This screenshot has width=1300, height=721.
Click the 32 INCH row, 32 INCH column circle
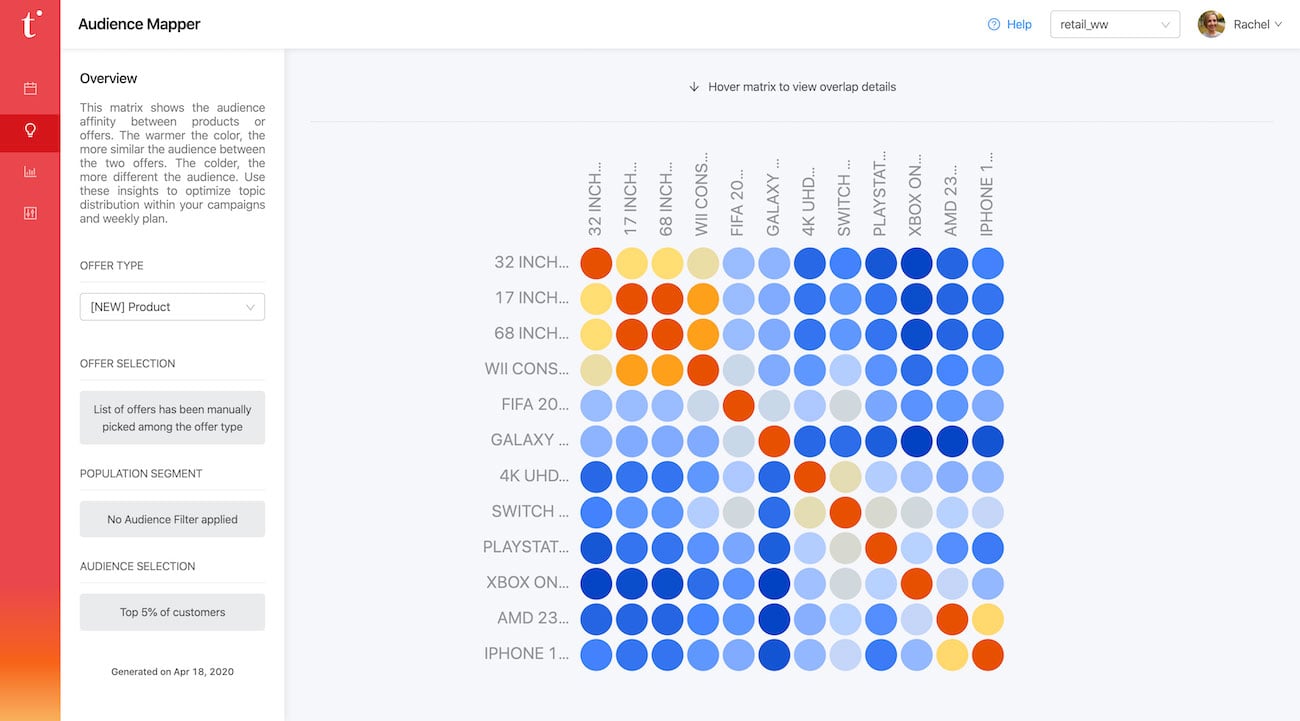[x=596, y=263]
